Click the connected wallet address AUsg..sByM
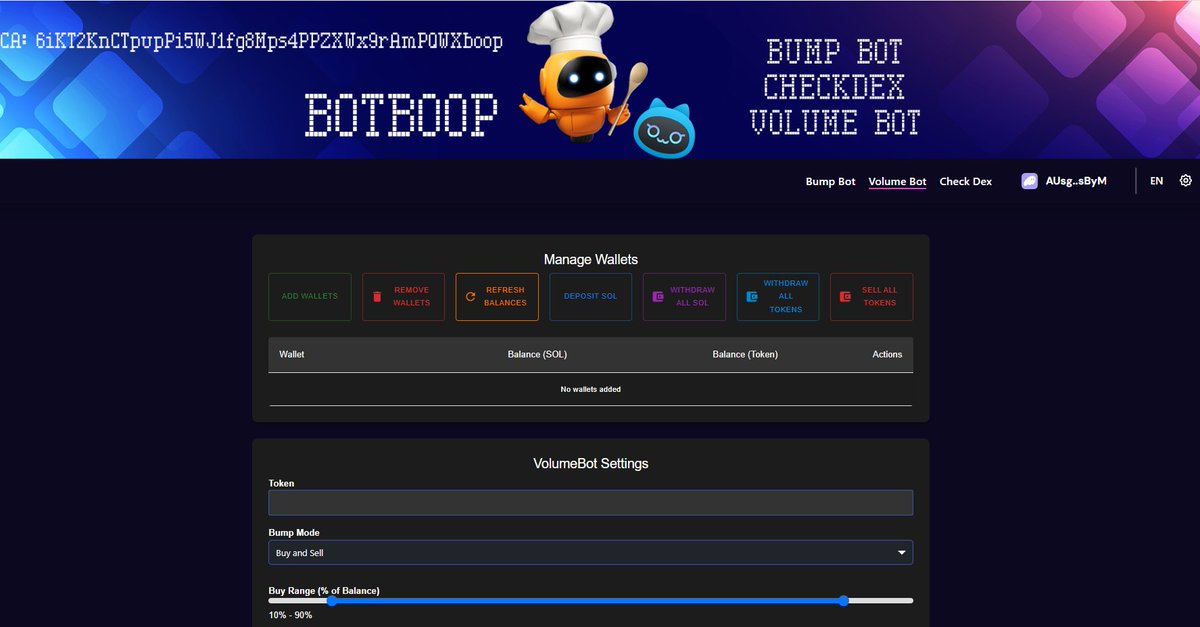 [x=1075, y=181]
